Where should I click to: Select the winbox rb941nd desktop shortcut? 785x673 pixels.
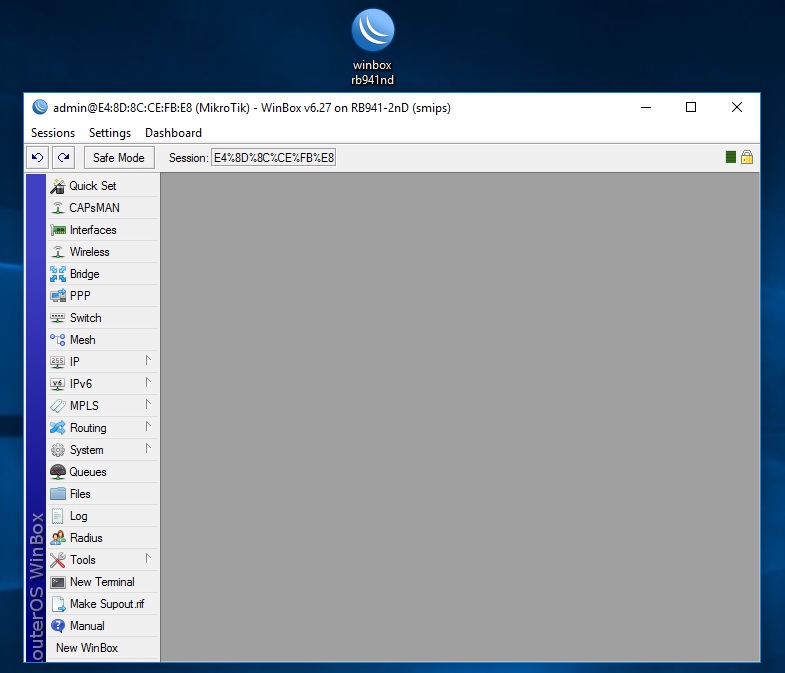point(372,48)
